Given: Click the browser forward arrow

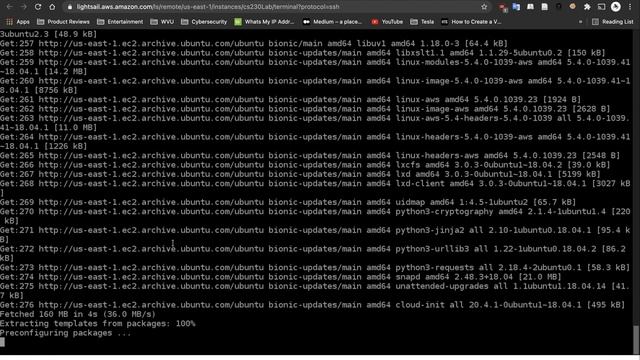Looking at the screenshot, I should tap(24, 7).
